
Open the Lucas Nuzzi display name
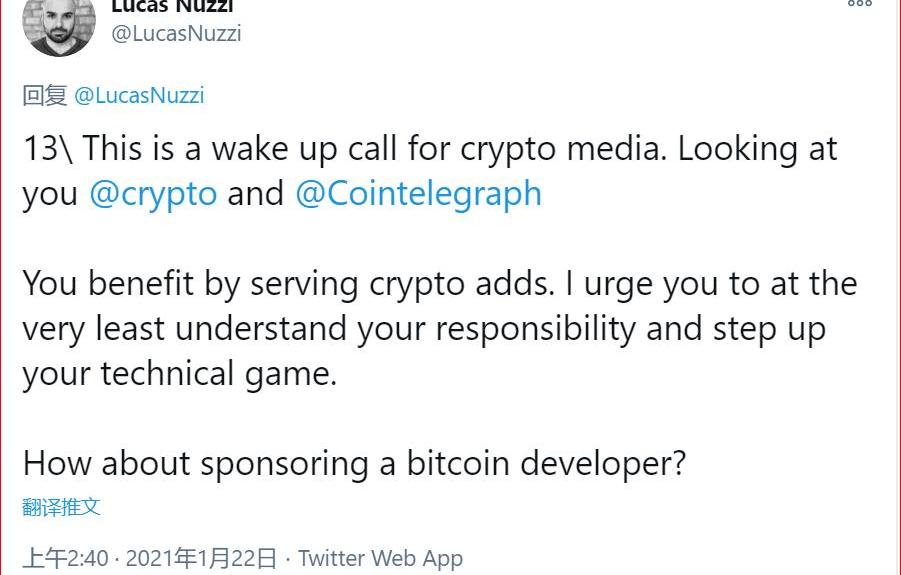pos(172,6)
